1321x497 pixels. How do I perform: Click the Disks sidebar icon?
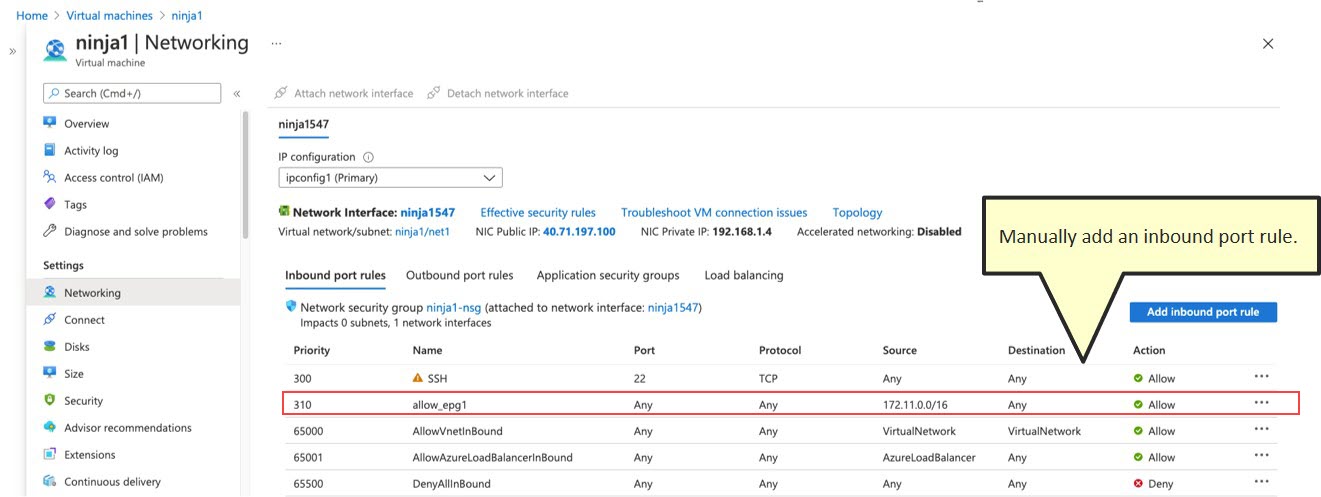click(x=50, y=347)
